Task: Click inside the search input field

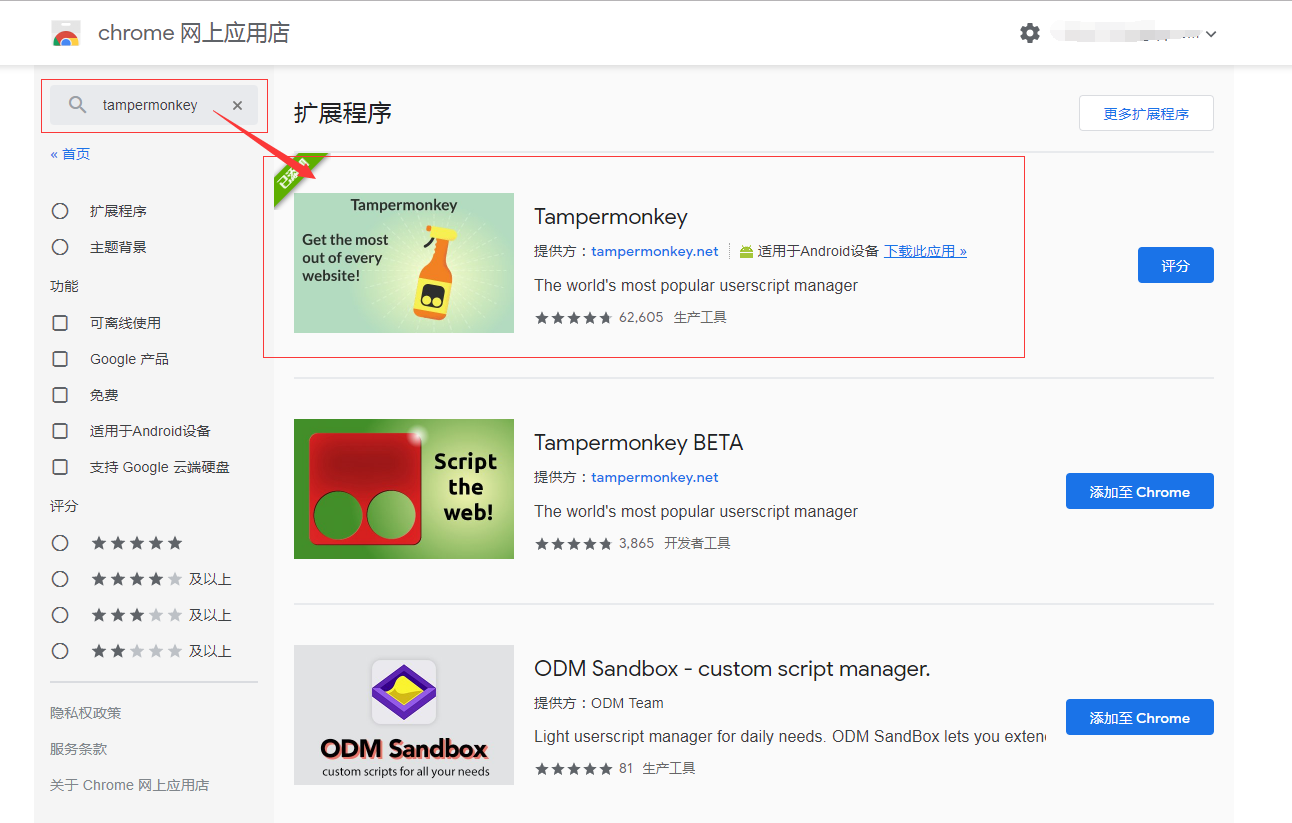Action: point(150,104)
